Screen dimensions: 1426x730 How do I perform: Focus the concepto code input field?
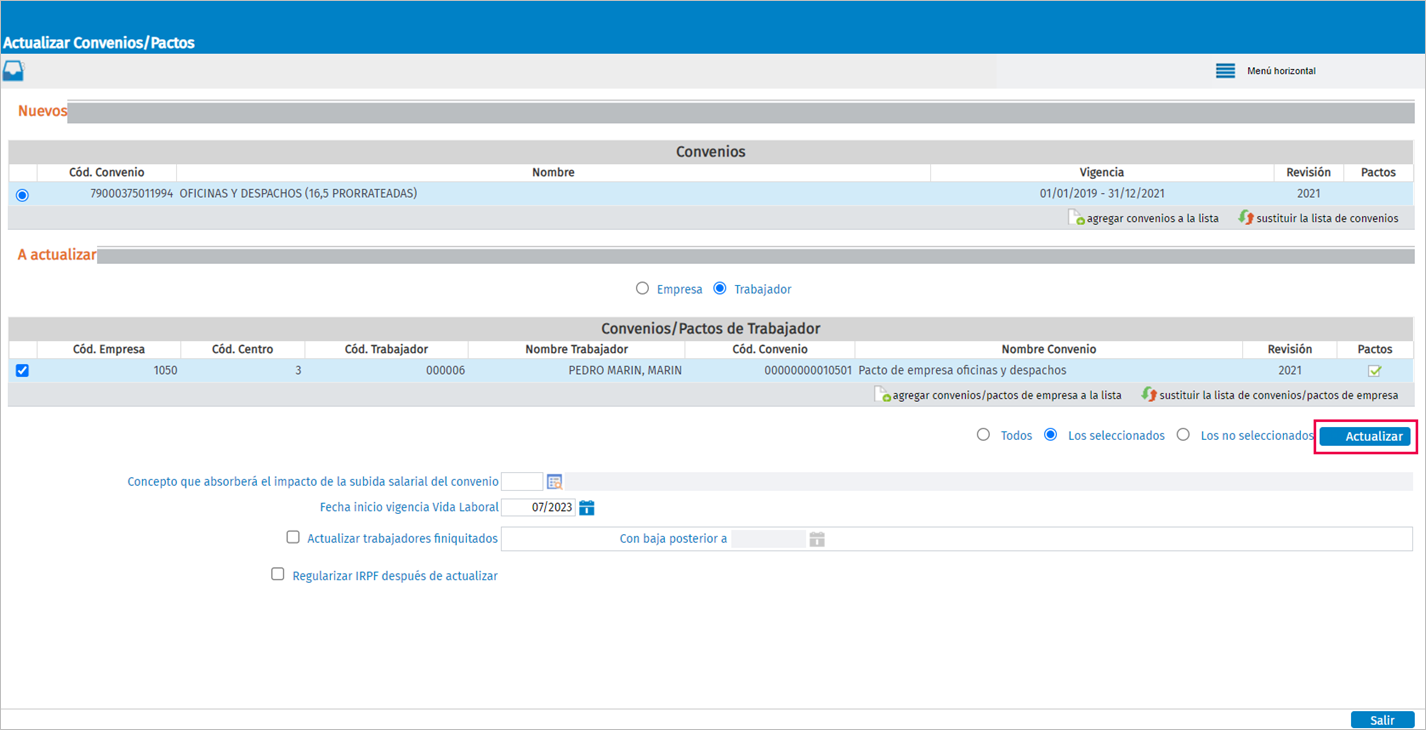(522, 482)
